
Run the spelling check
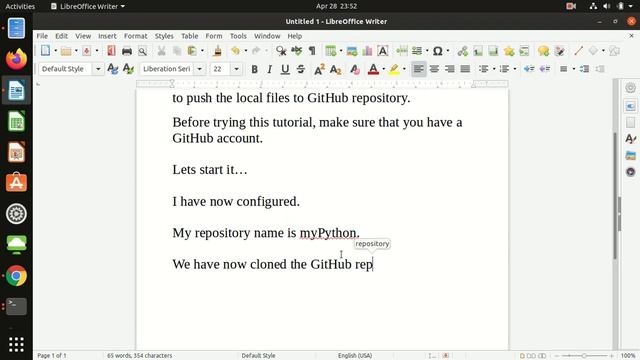[x=297, y=51]
